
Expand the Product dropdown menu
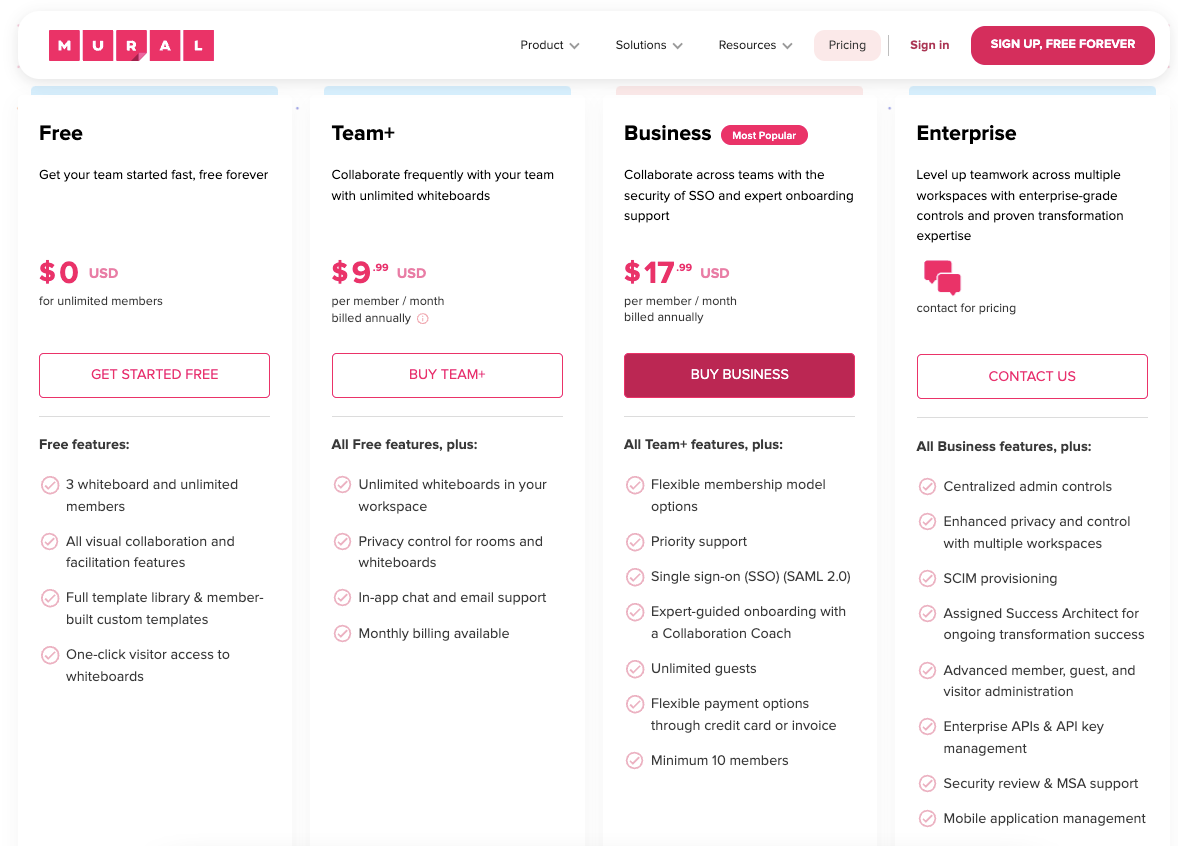[549, 45]
